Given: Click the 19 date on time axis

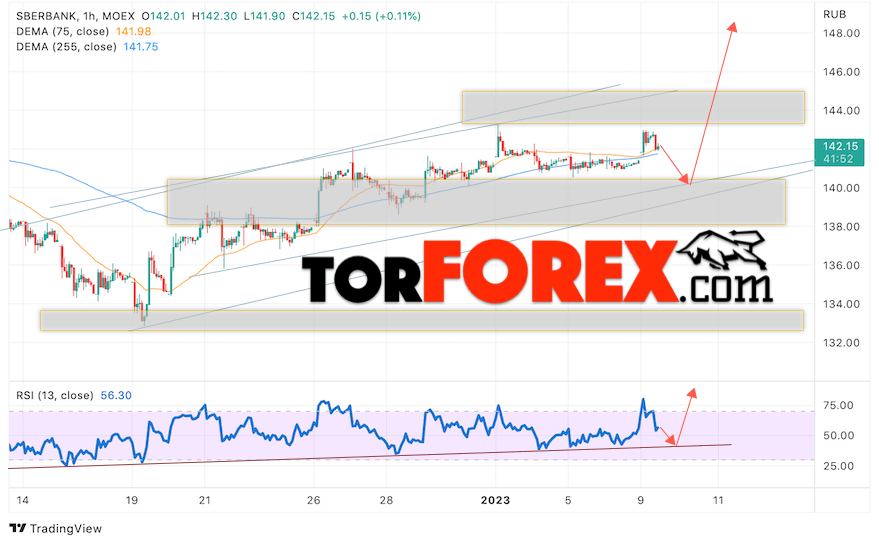Looking at the screenshot, I should [x=131, y=500].
